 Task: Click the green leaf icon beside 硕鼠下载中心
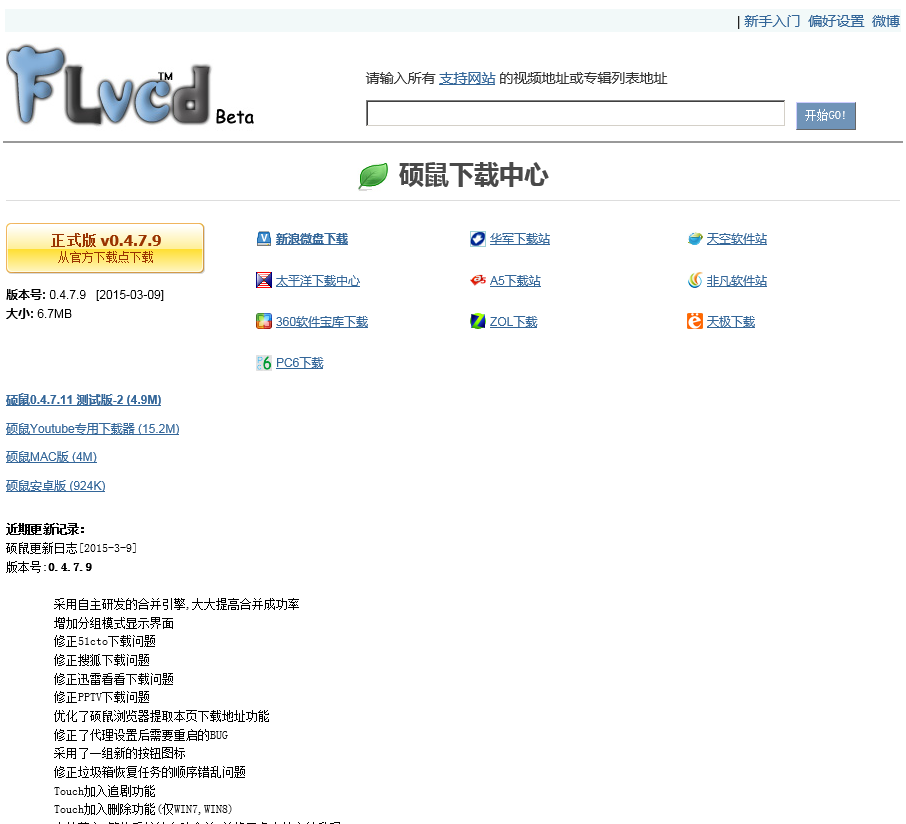pos(373,176)
